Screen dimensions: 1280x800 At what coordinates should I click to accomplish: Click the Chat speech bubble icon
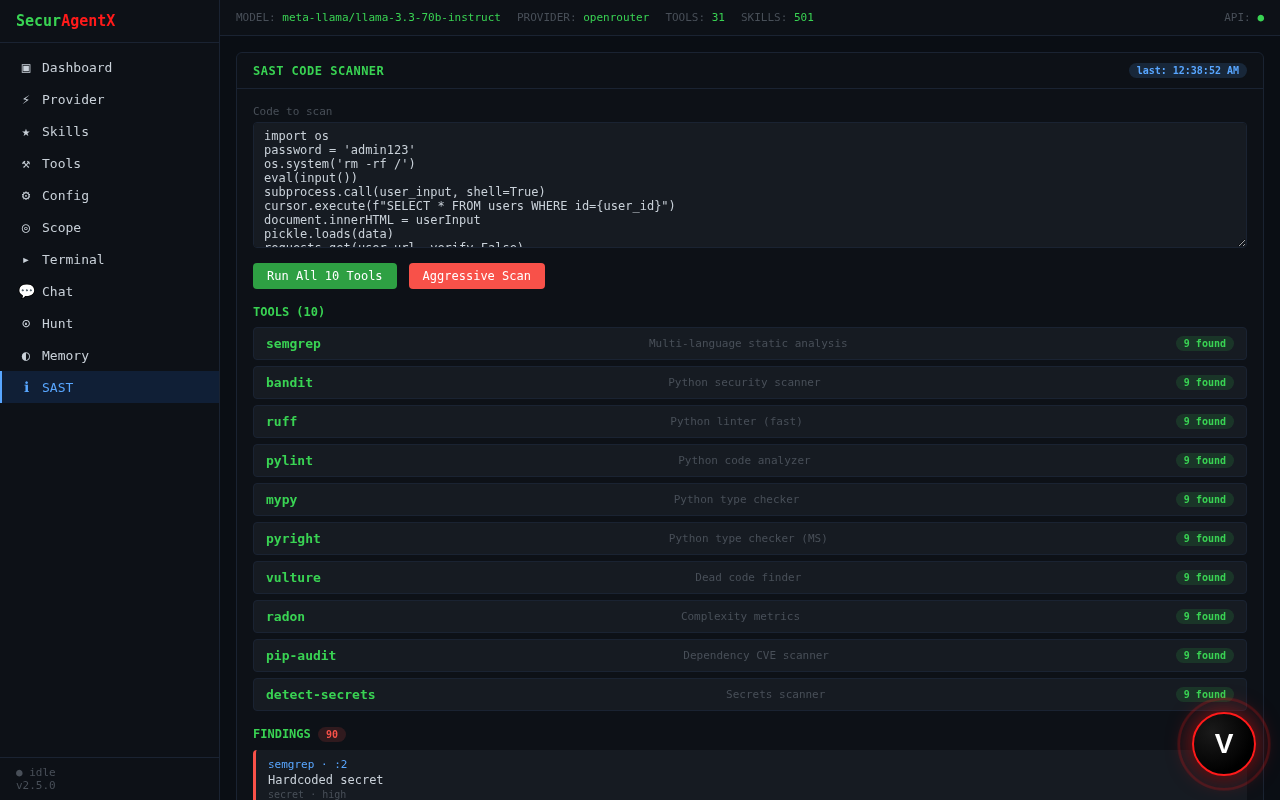tap(26, 291)
